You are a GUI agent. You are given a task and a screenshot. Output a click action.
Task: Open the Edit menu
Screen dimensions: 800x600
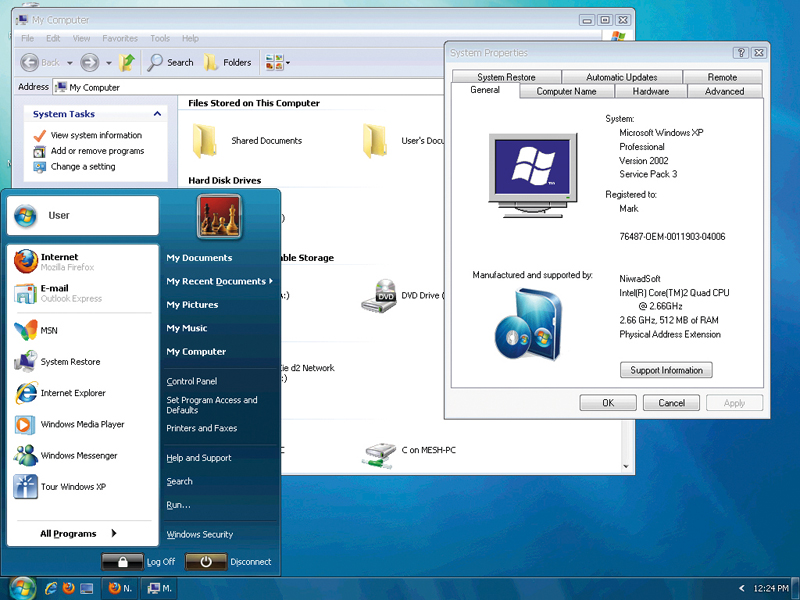pyautogui.click(x=53, y=38)
